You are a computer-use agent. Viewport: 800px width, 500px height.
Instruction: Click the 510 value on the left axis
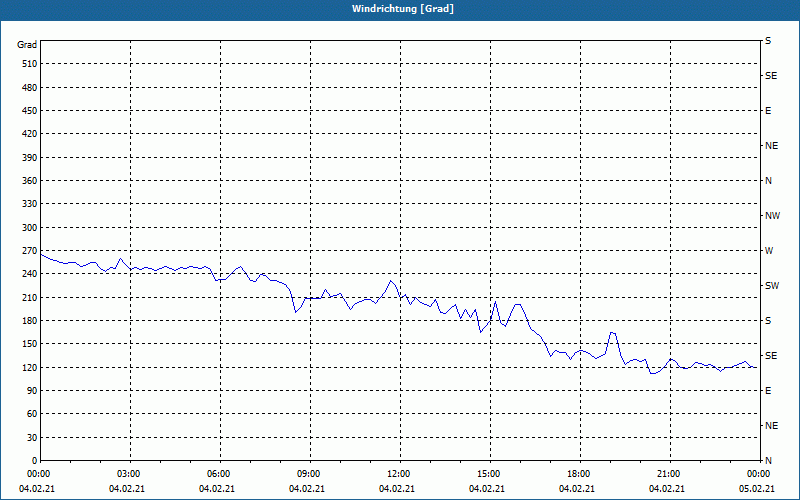click(30, 64)
